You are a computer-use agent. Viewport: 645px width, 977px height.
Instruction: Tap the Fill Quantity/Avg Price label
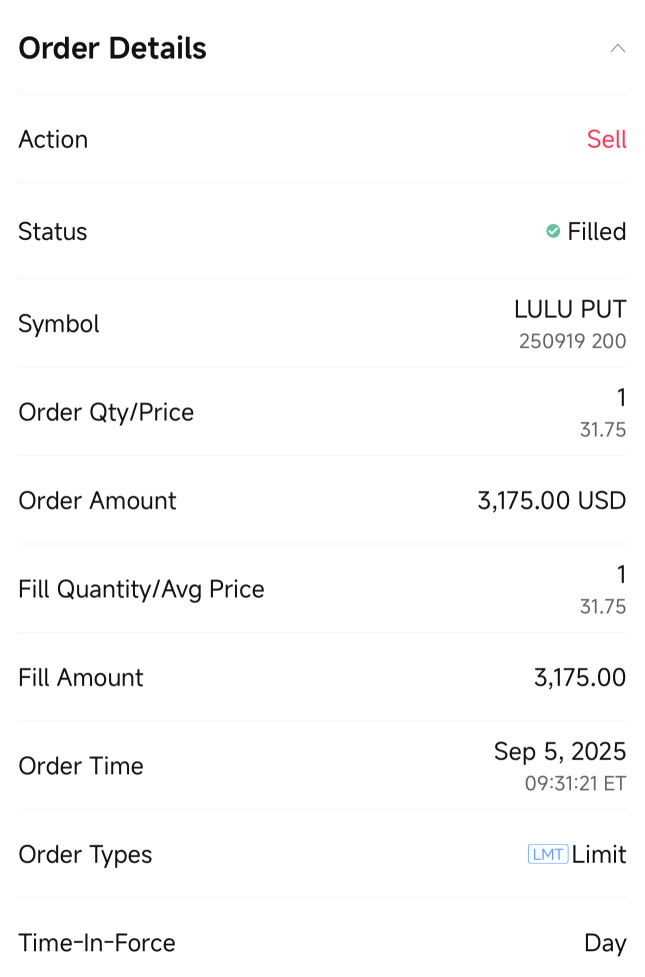point(141,589)
